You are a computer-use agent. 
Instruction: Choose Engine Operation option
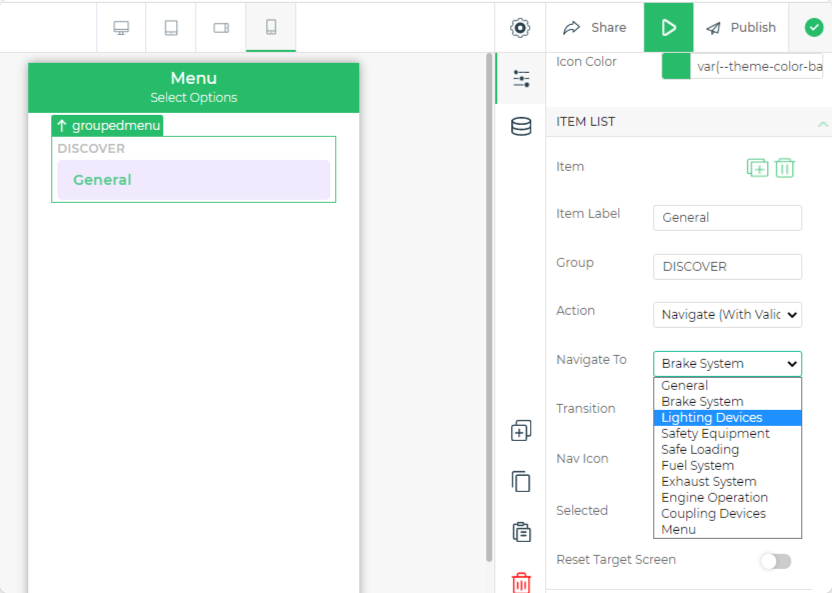coord(727,498)
